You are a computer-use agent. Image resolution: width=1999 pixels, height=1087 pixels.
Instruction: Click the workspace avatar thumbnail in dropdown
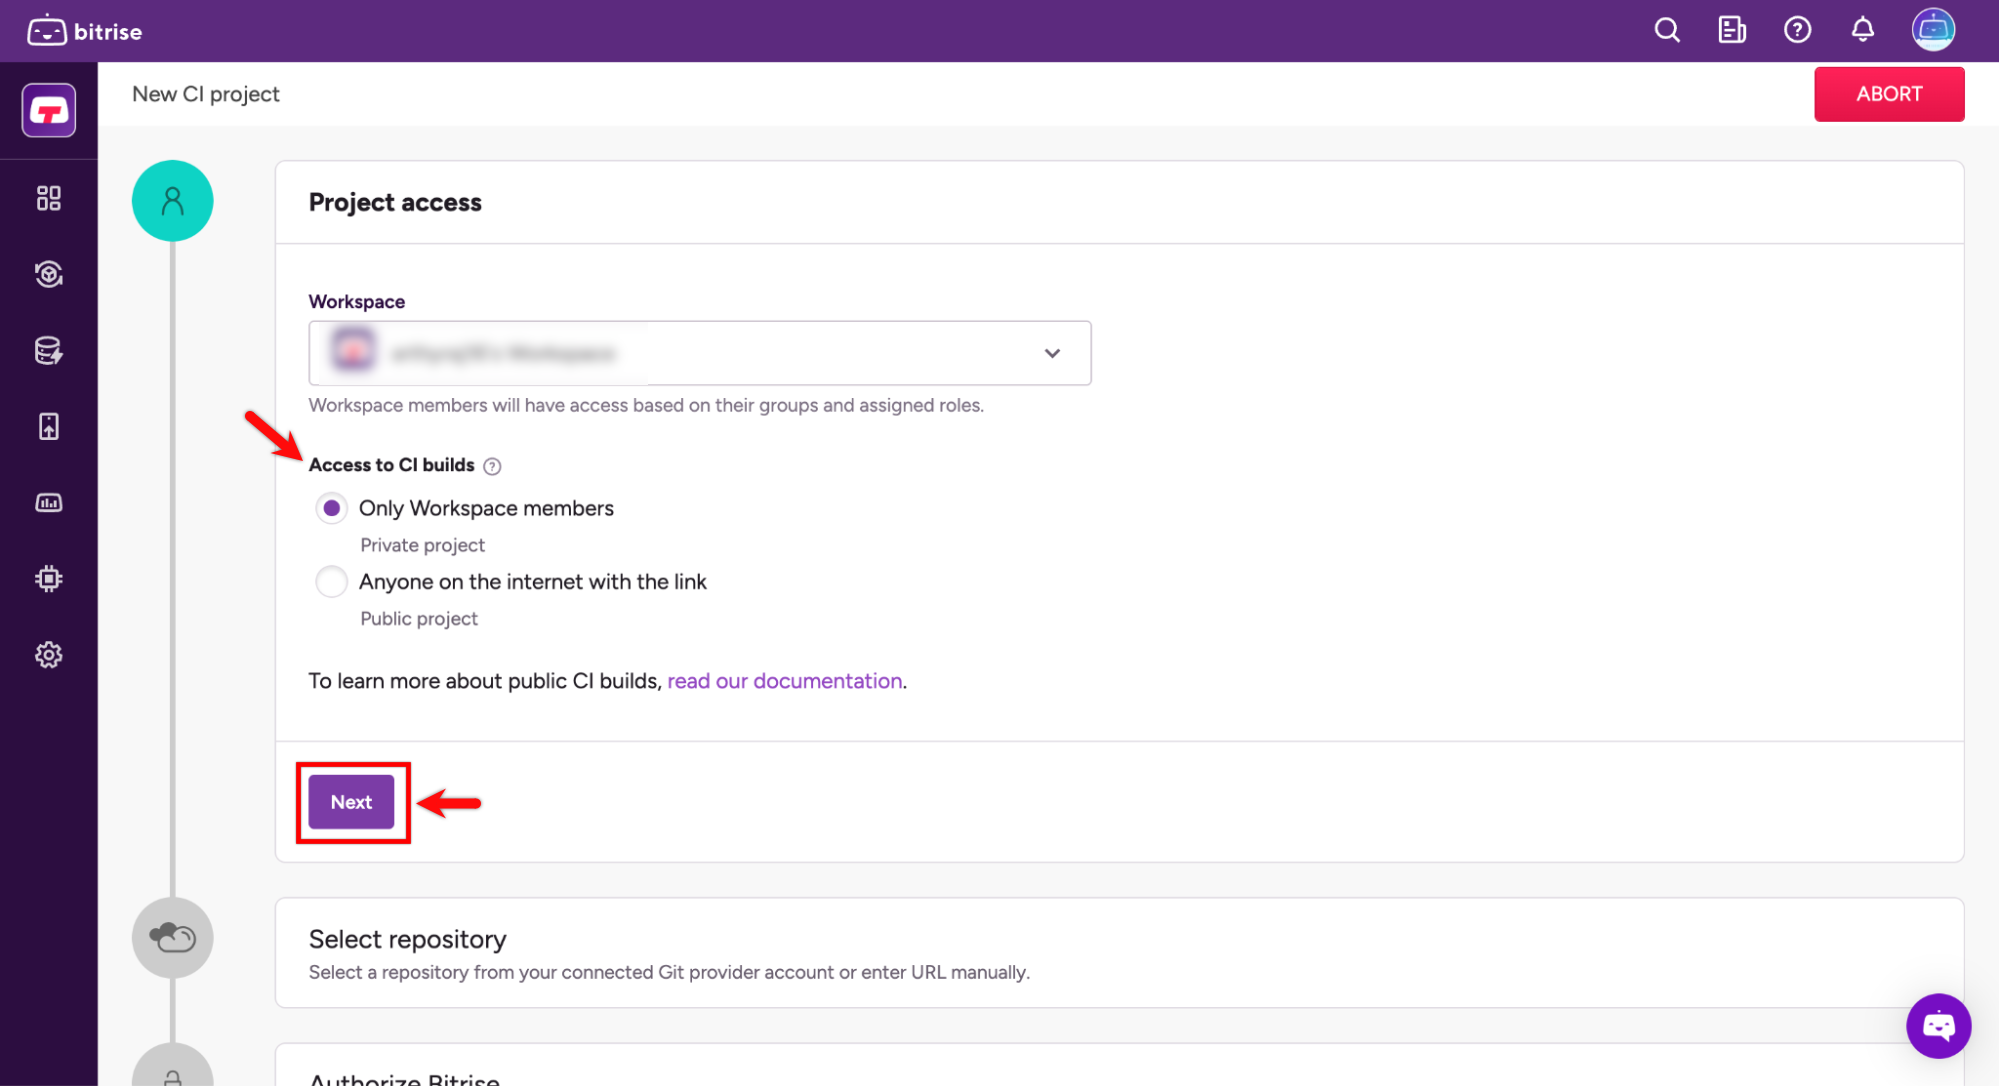pos(353,352)
